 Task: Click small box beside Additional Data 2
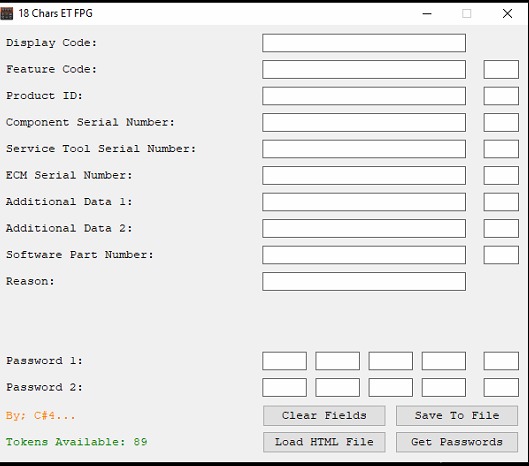[x=501, y=228]
